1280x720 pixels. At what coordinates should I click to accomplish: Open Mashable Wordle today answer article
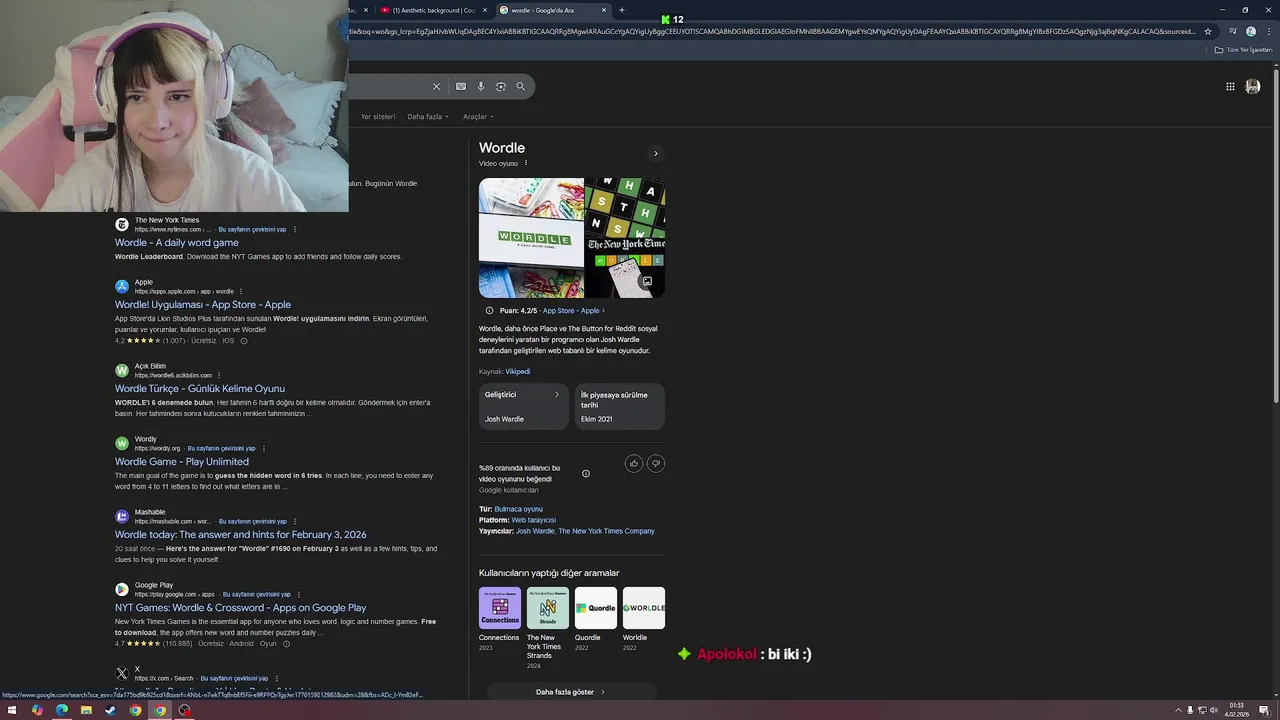[x=241, y=535]
